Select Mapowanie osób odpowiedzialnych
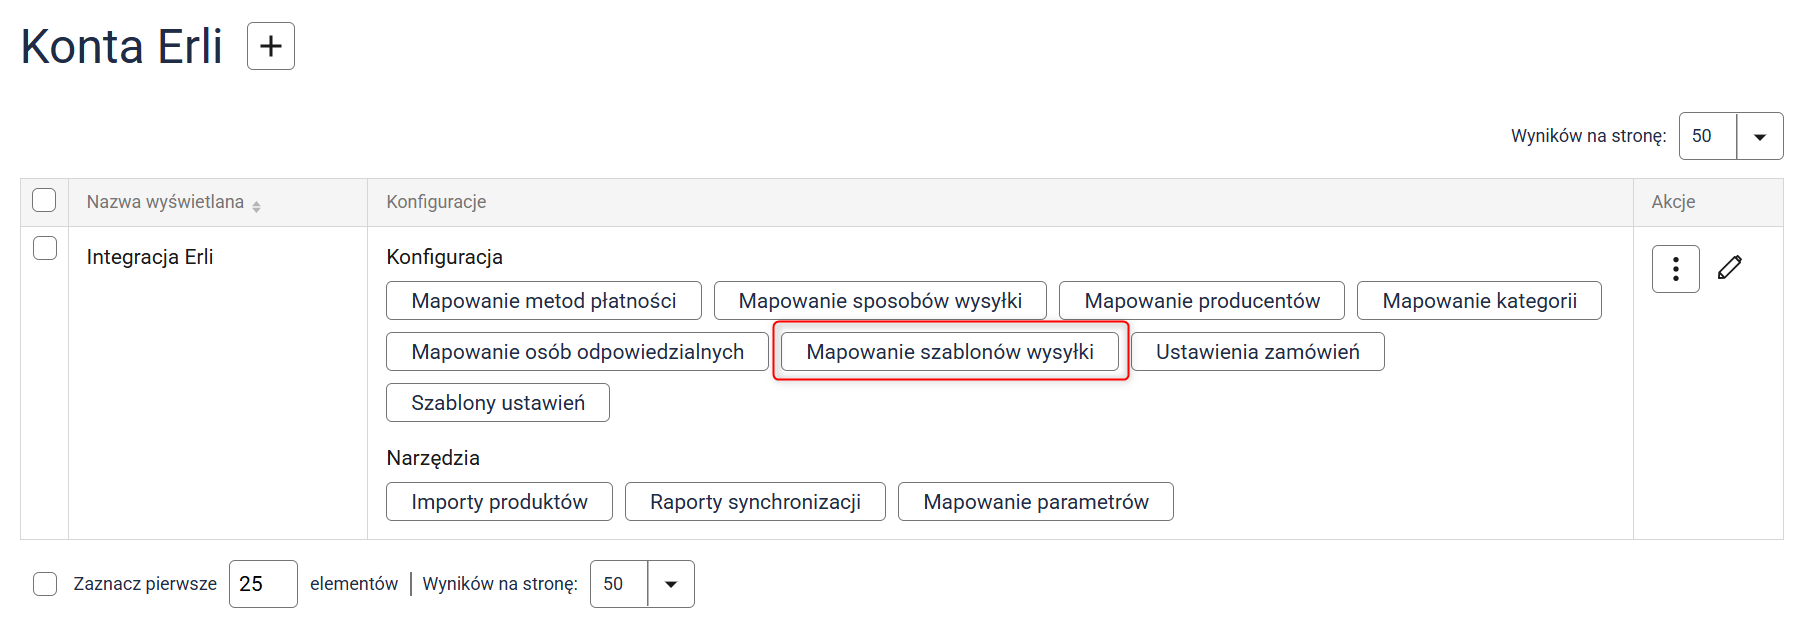The height and width of the screenshot is (630, 1809). pyautogui.click(x=577, y=352)
